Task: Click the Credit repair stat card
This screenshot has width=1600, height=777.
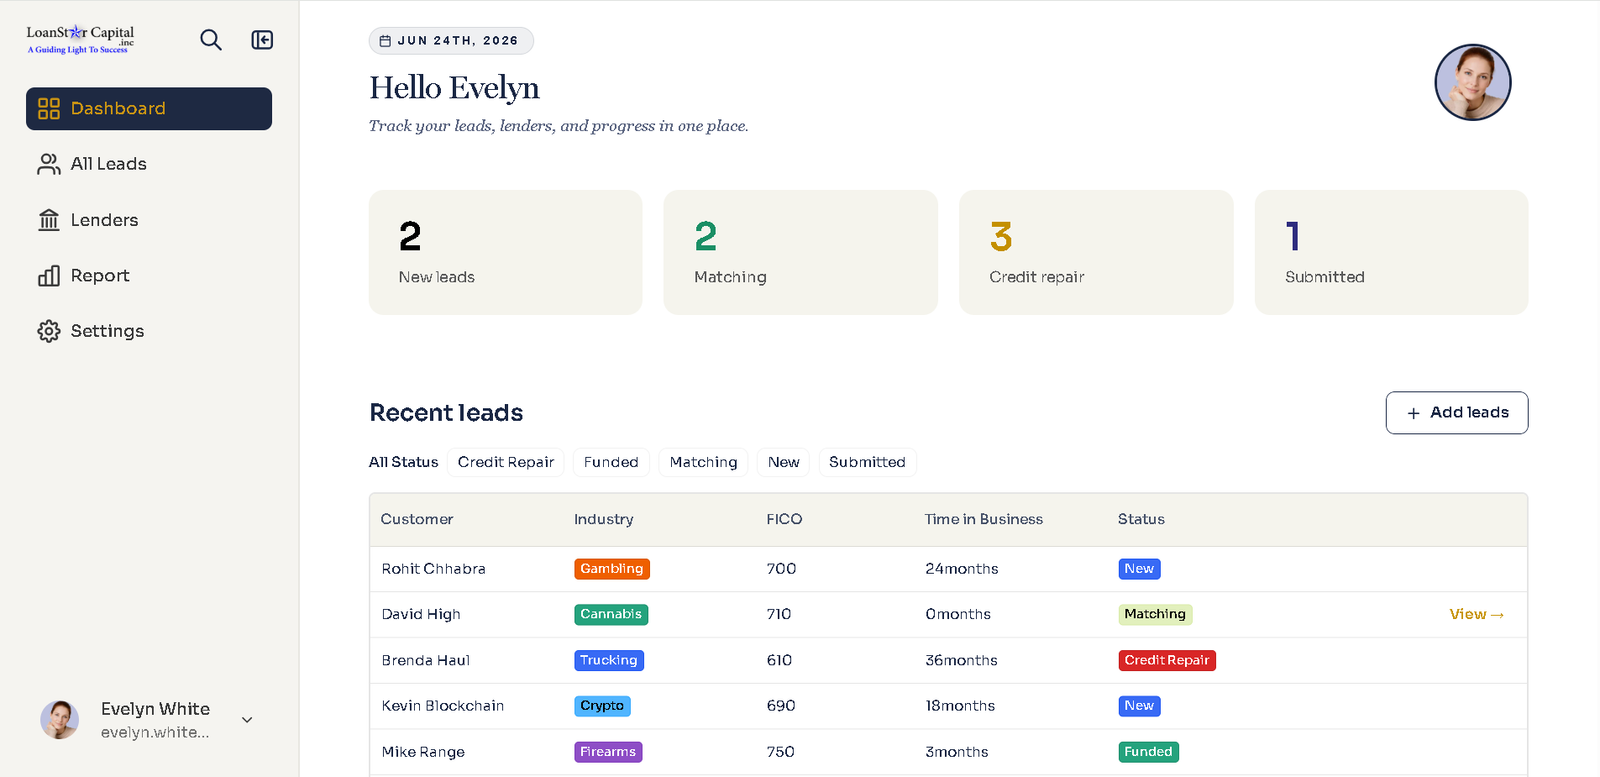Action: [1096, 253]
